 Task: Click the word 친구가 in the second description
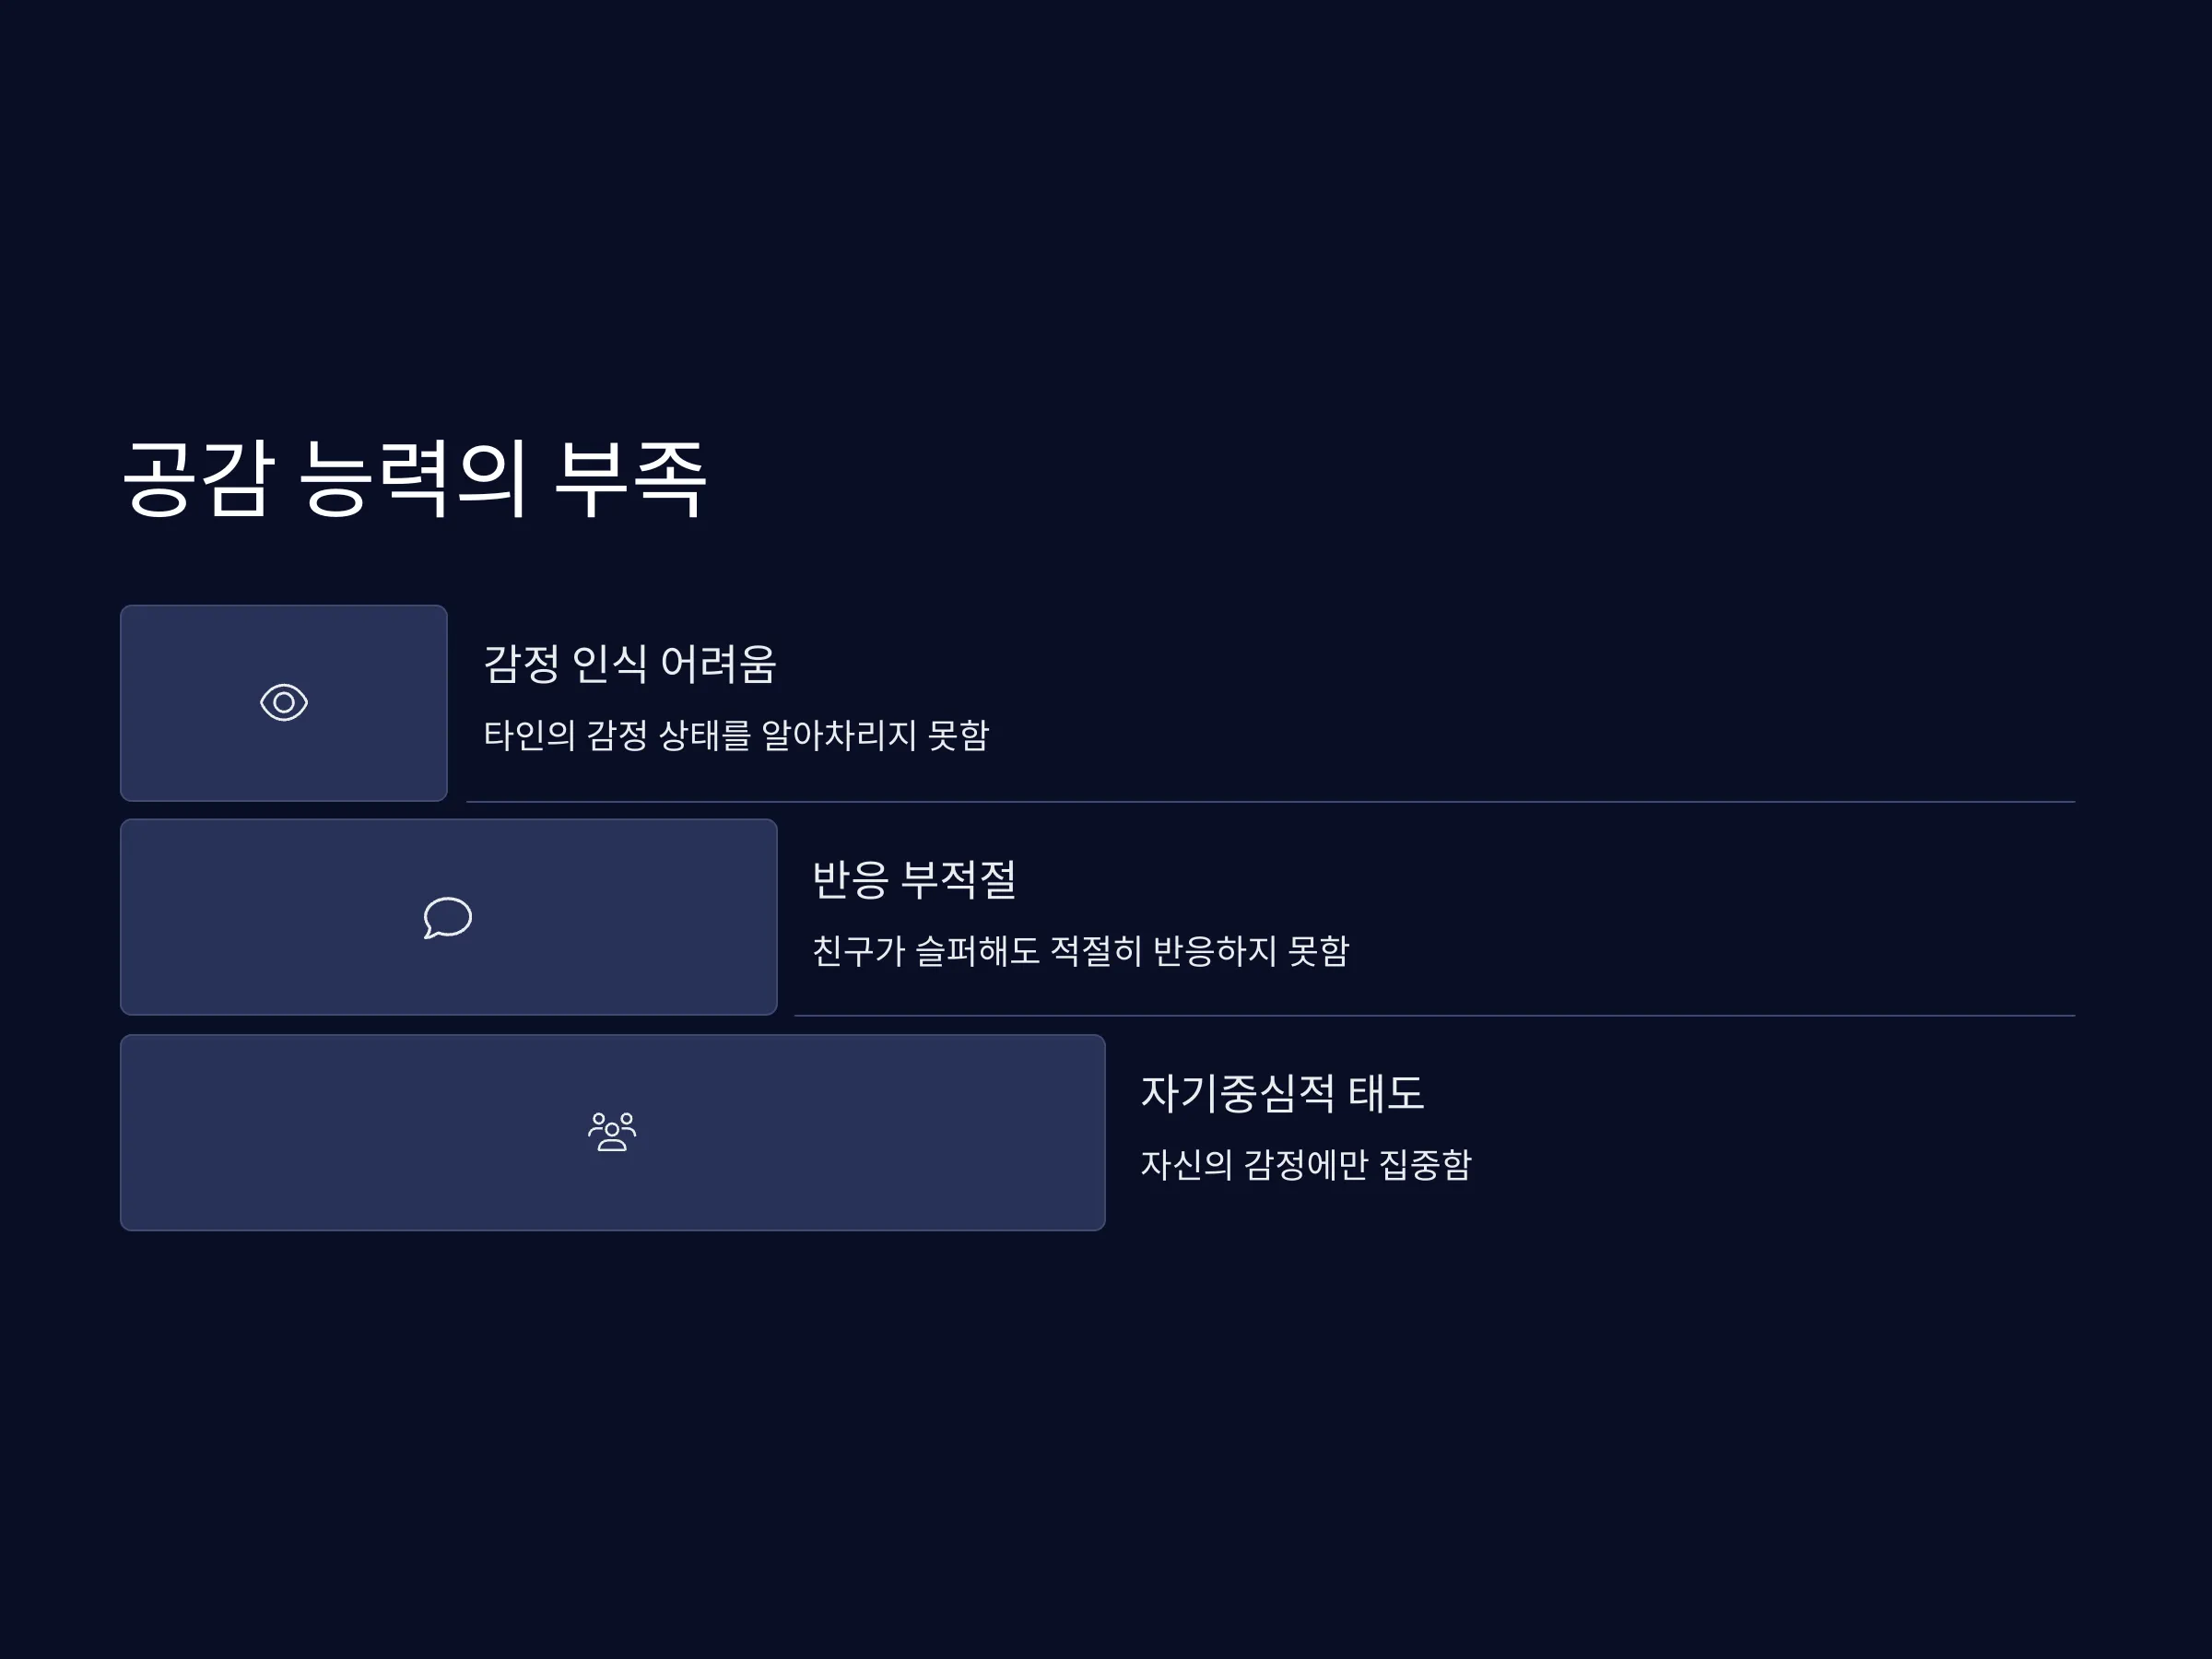pos(858,950)
